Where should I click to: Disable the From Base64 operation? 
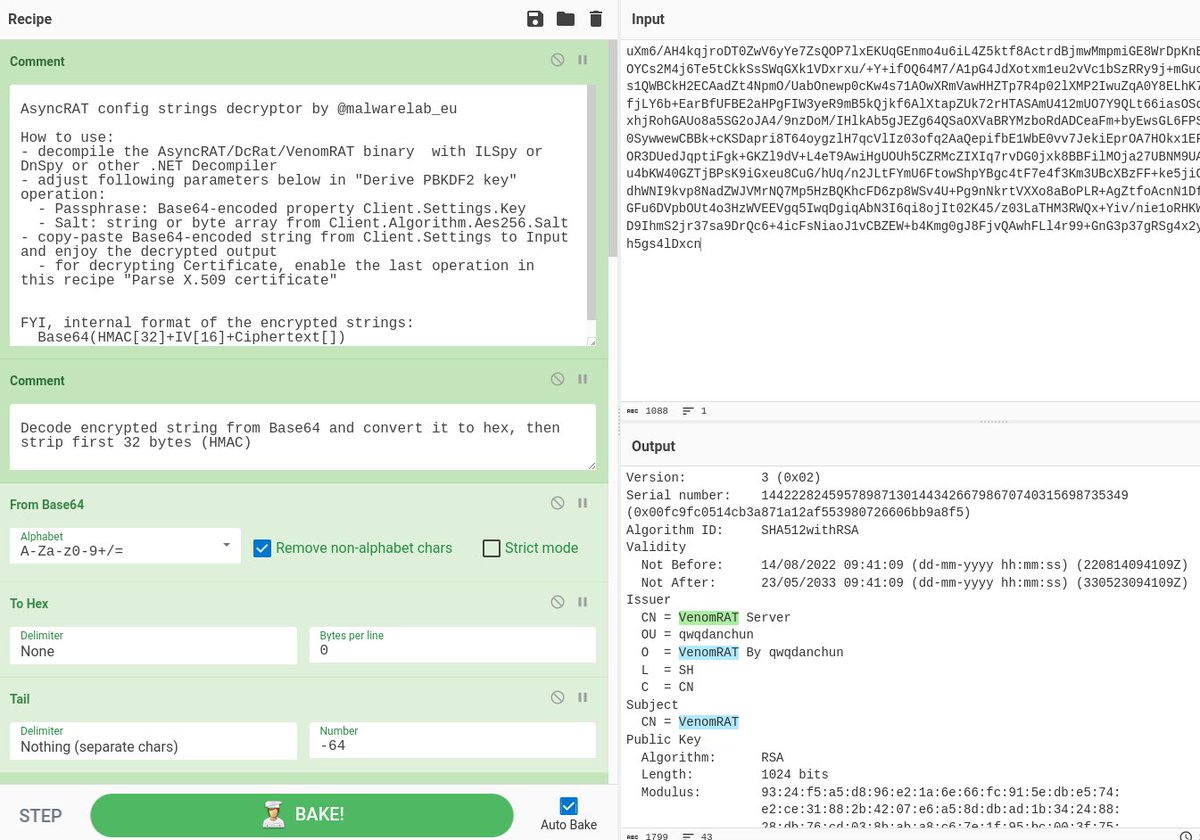coord(557,503)
